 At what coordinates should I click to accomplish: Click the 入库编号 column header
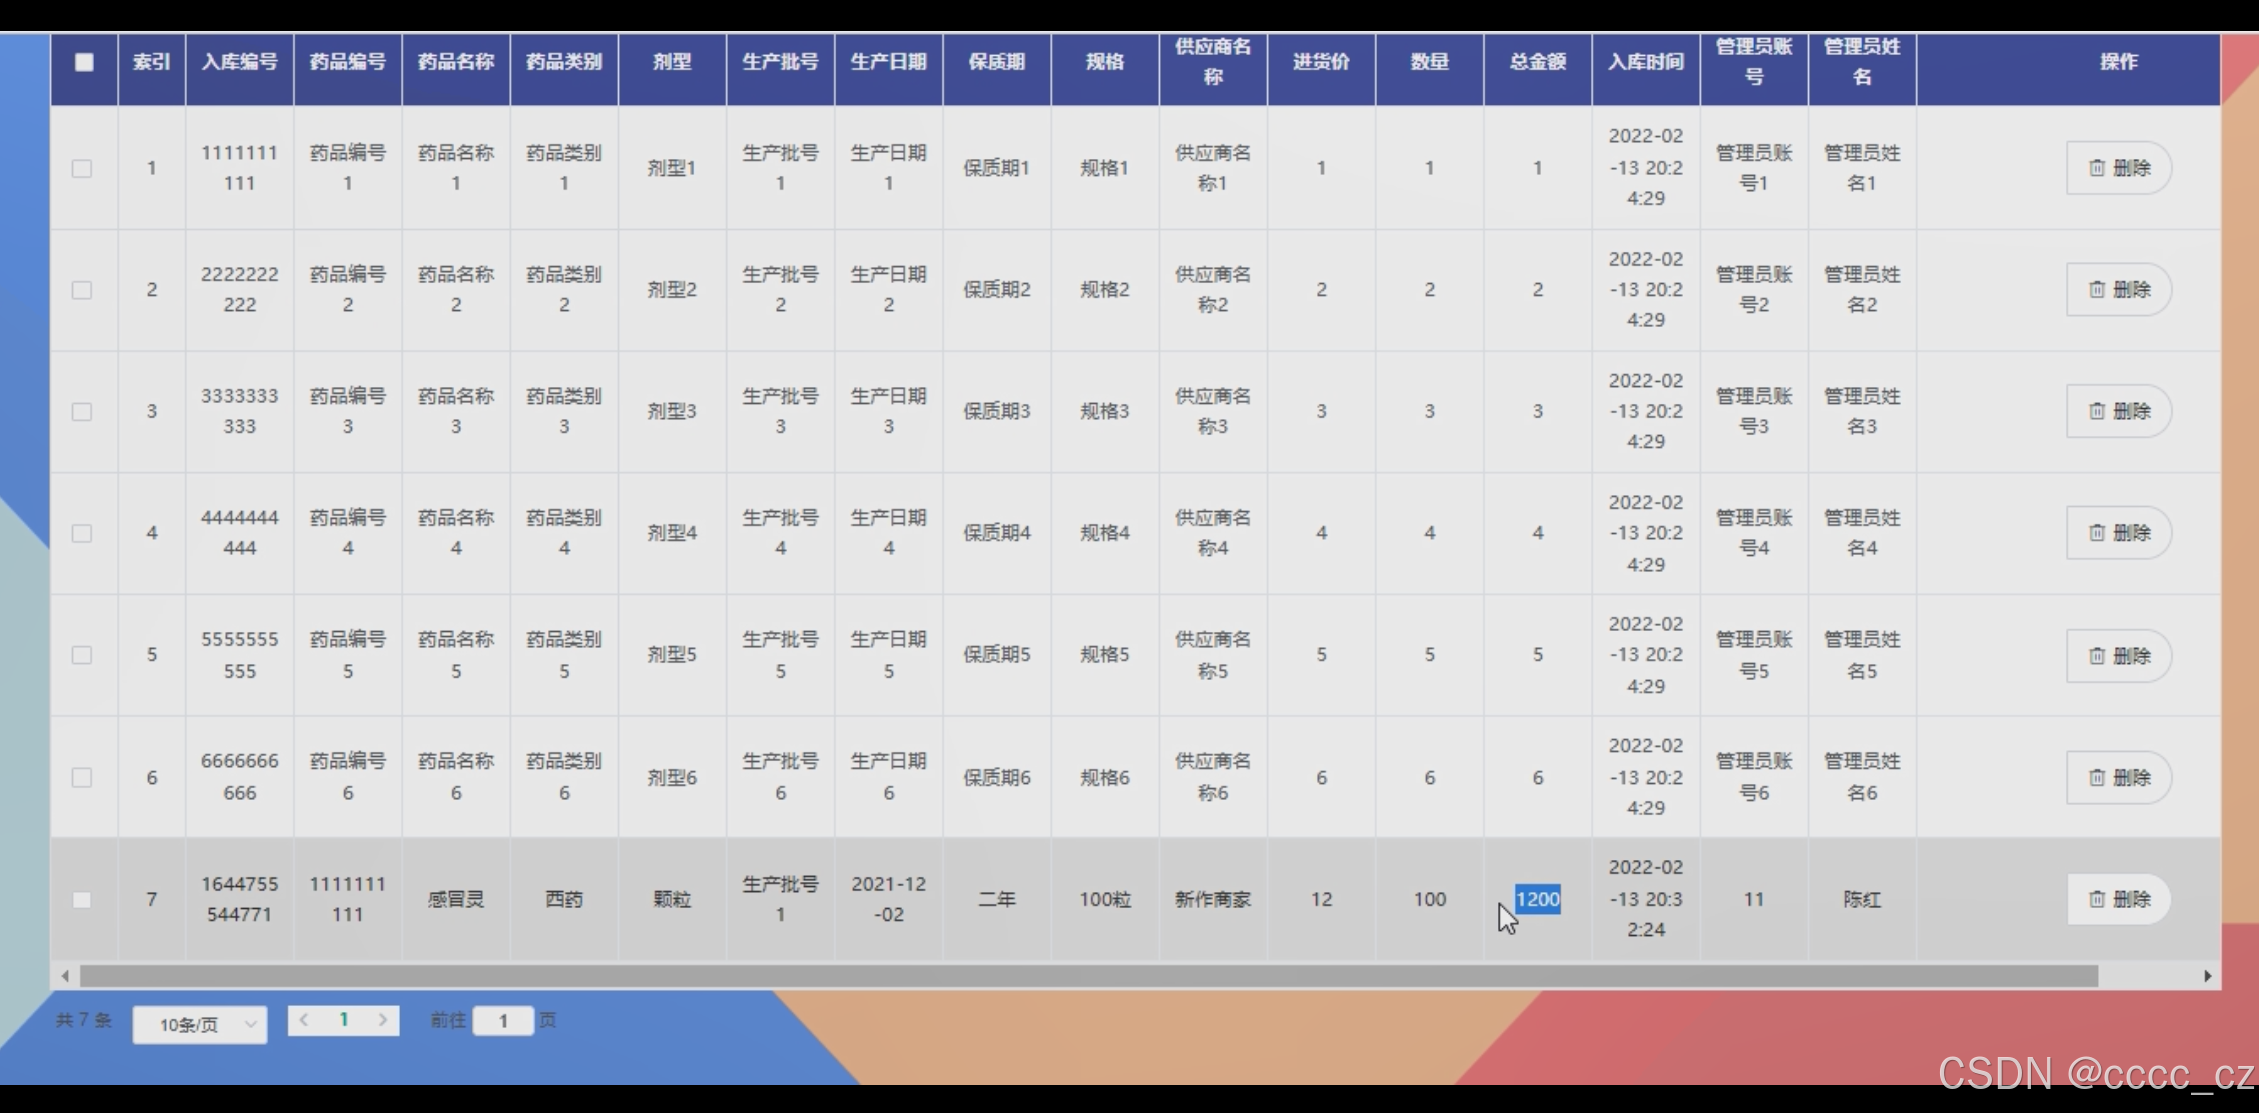(239, 62)
